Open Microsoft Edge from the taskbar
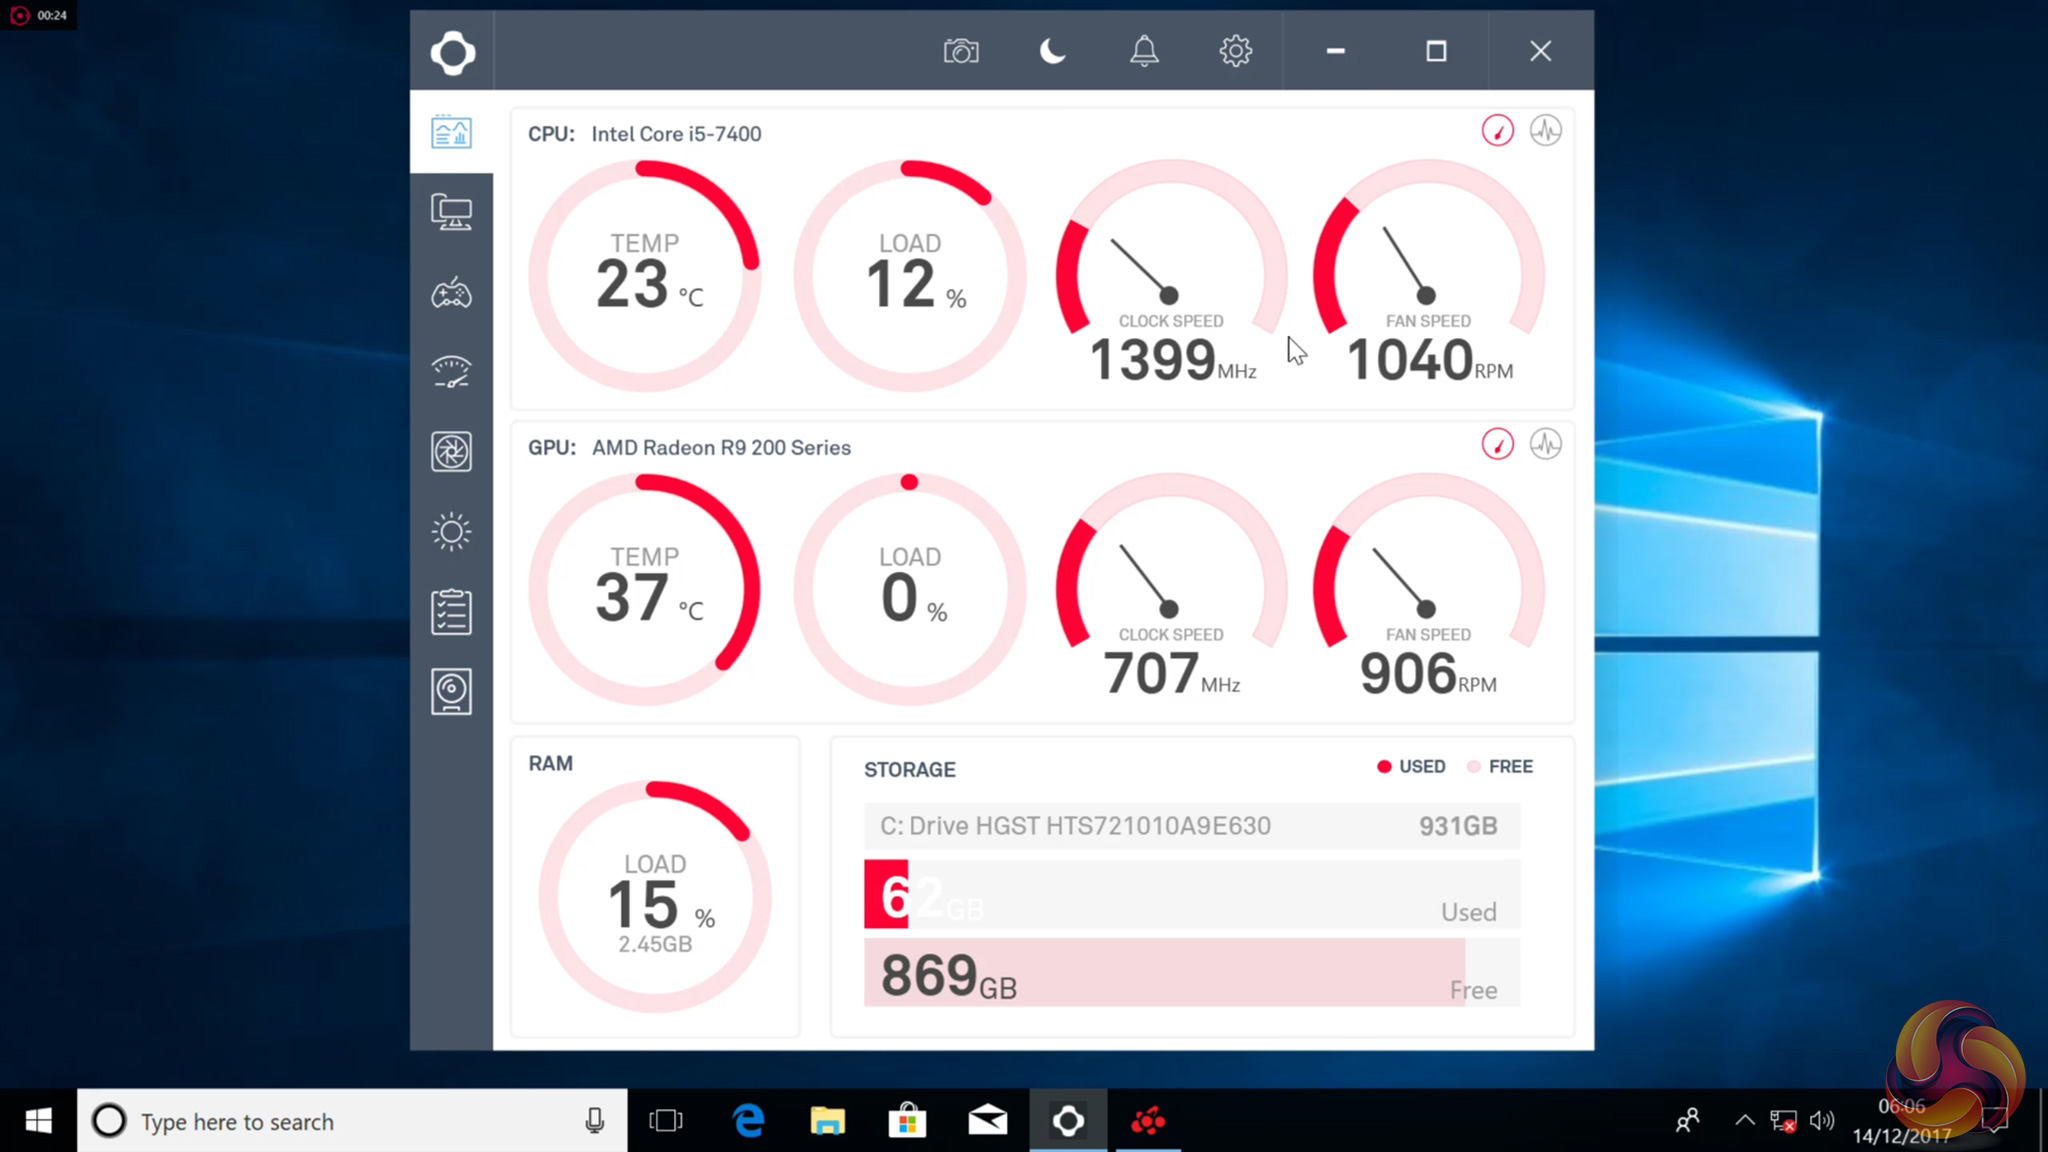The height and width of the screenshot is (1152, 2048). click(x=748, y=1122)
